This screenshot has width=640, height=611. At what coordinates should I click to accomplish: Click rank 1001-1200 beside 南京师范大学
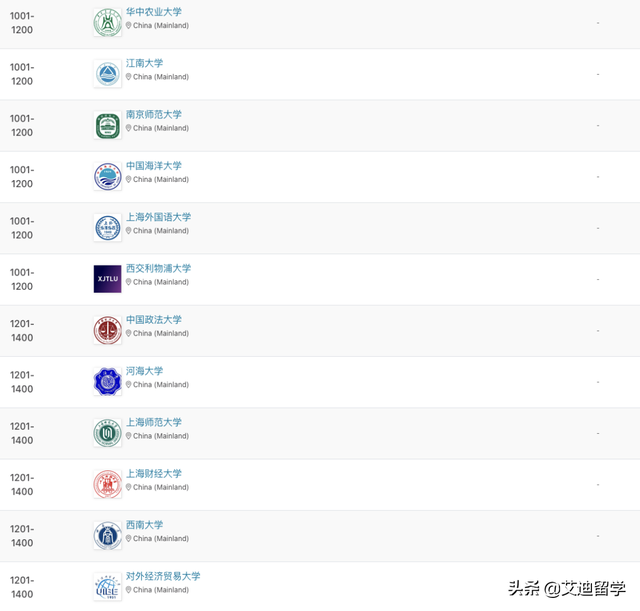(x=22, y=125)
